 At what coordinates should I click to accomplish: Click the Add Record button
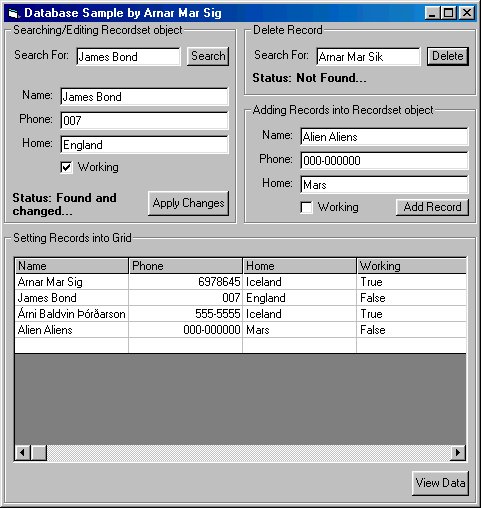(x=432, y=207)
